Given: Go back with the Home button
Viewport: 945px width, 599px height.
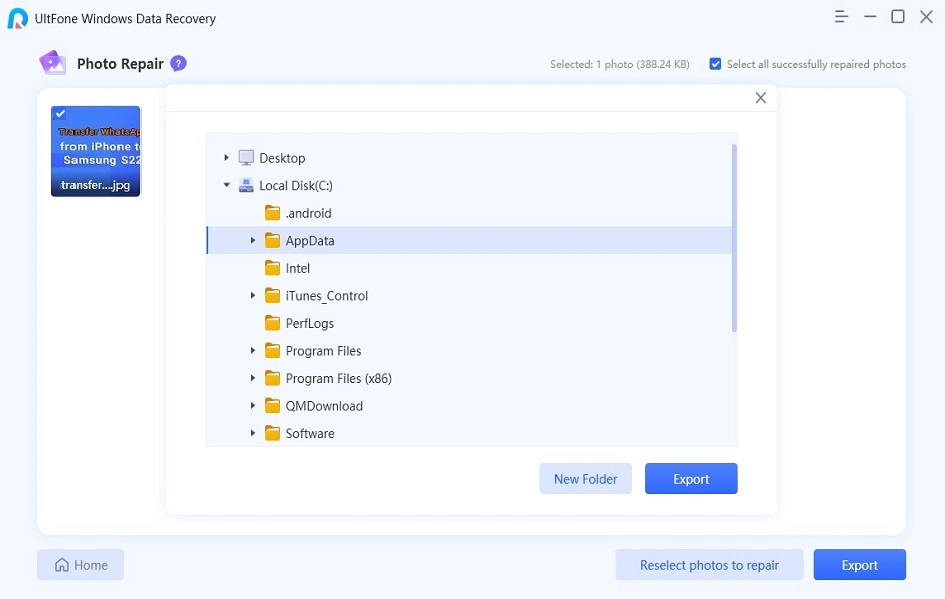Looking at the screenshot, I should pyautogui.click(x=81, y=565).
